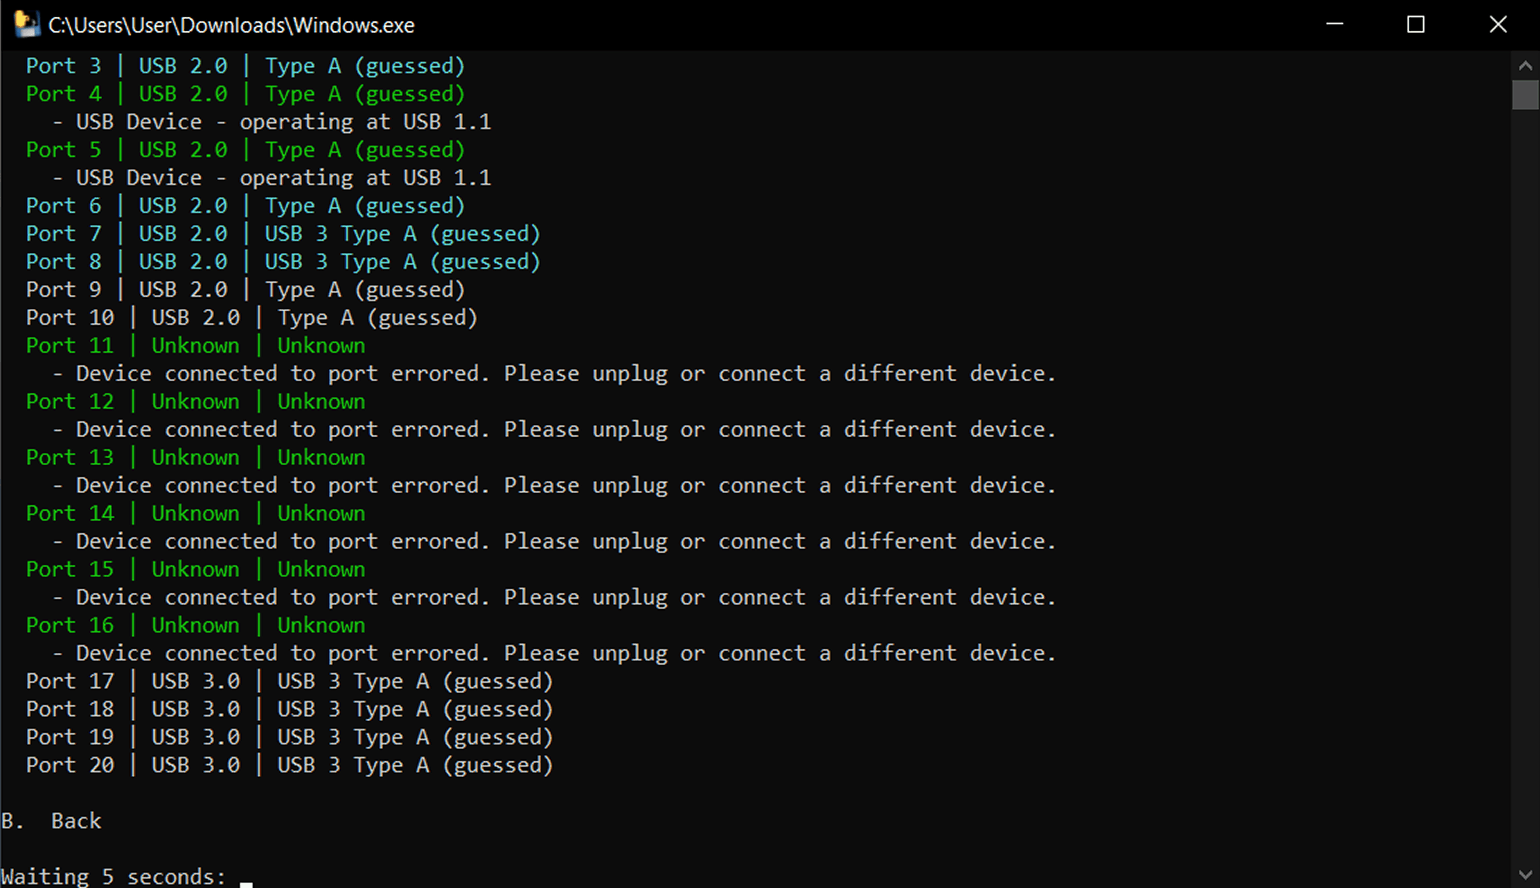The width and height of the screenshot is (1540, 888).
Task: Click the Port 10 Type A line
Action: click(x=252, y=318)
